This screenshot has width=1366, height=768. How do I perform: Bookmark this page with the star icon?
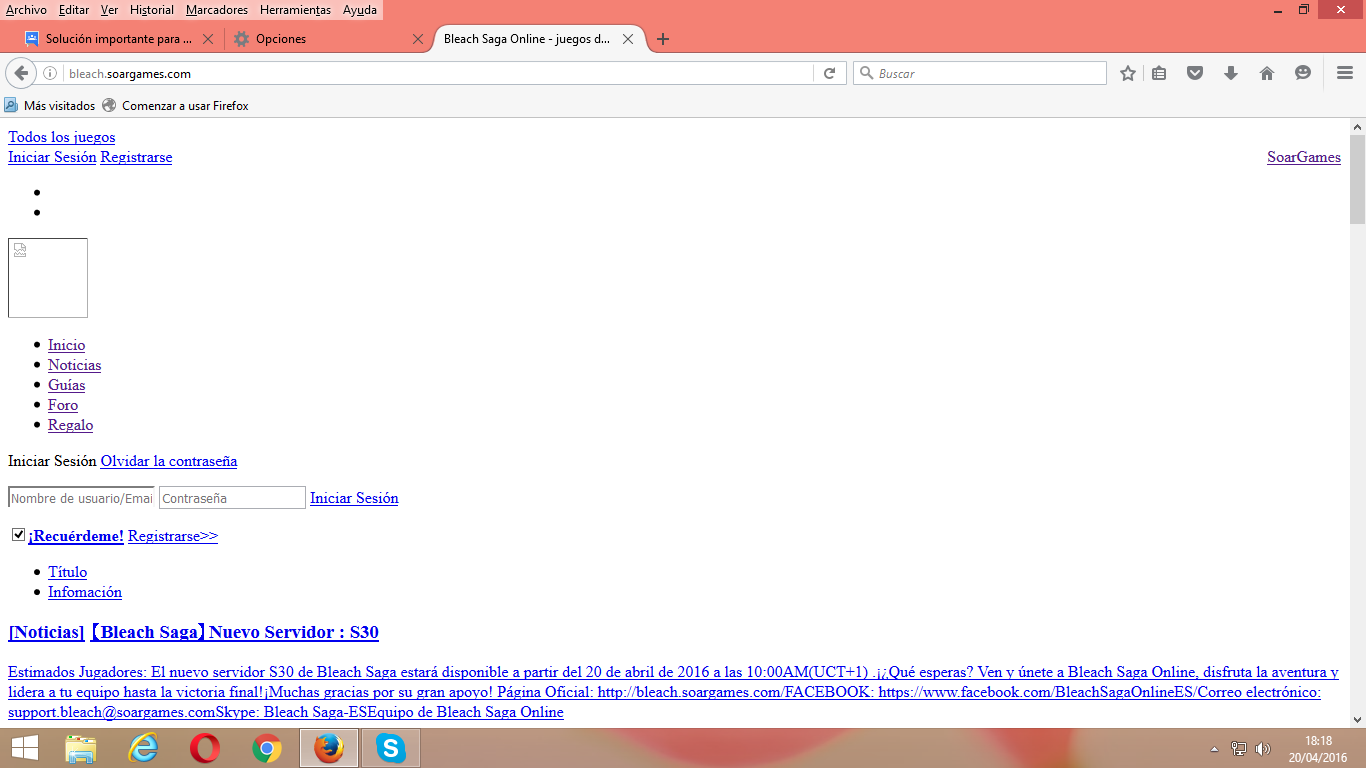[x=1128, y=73]
